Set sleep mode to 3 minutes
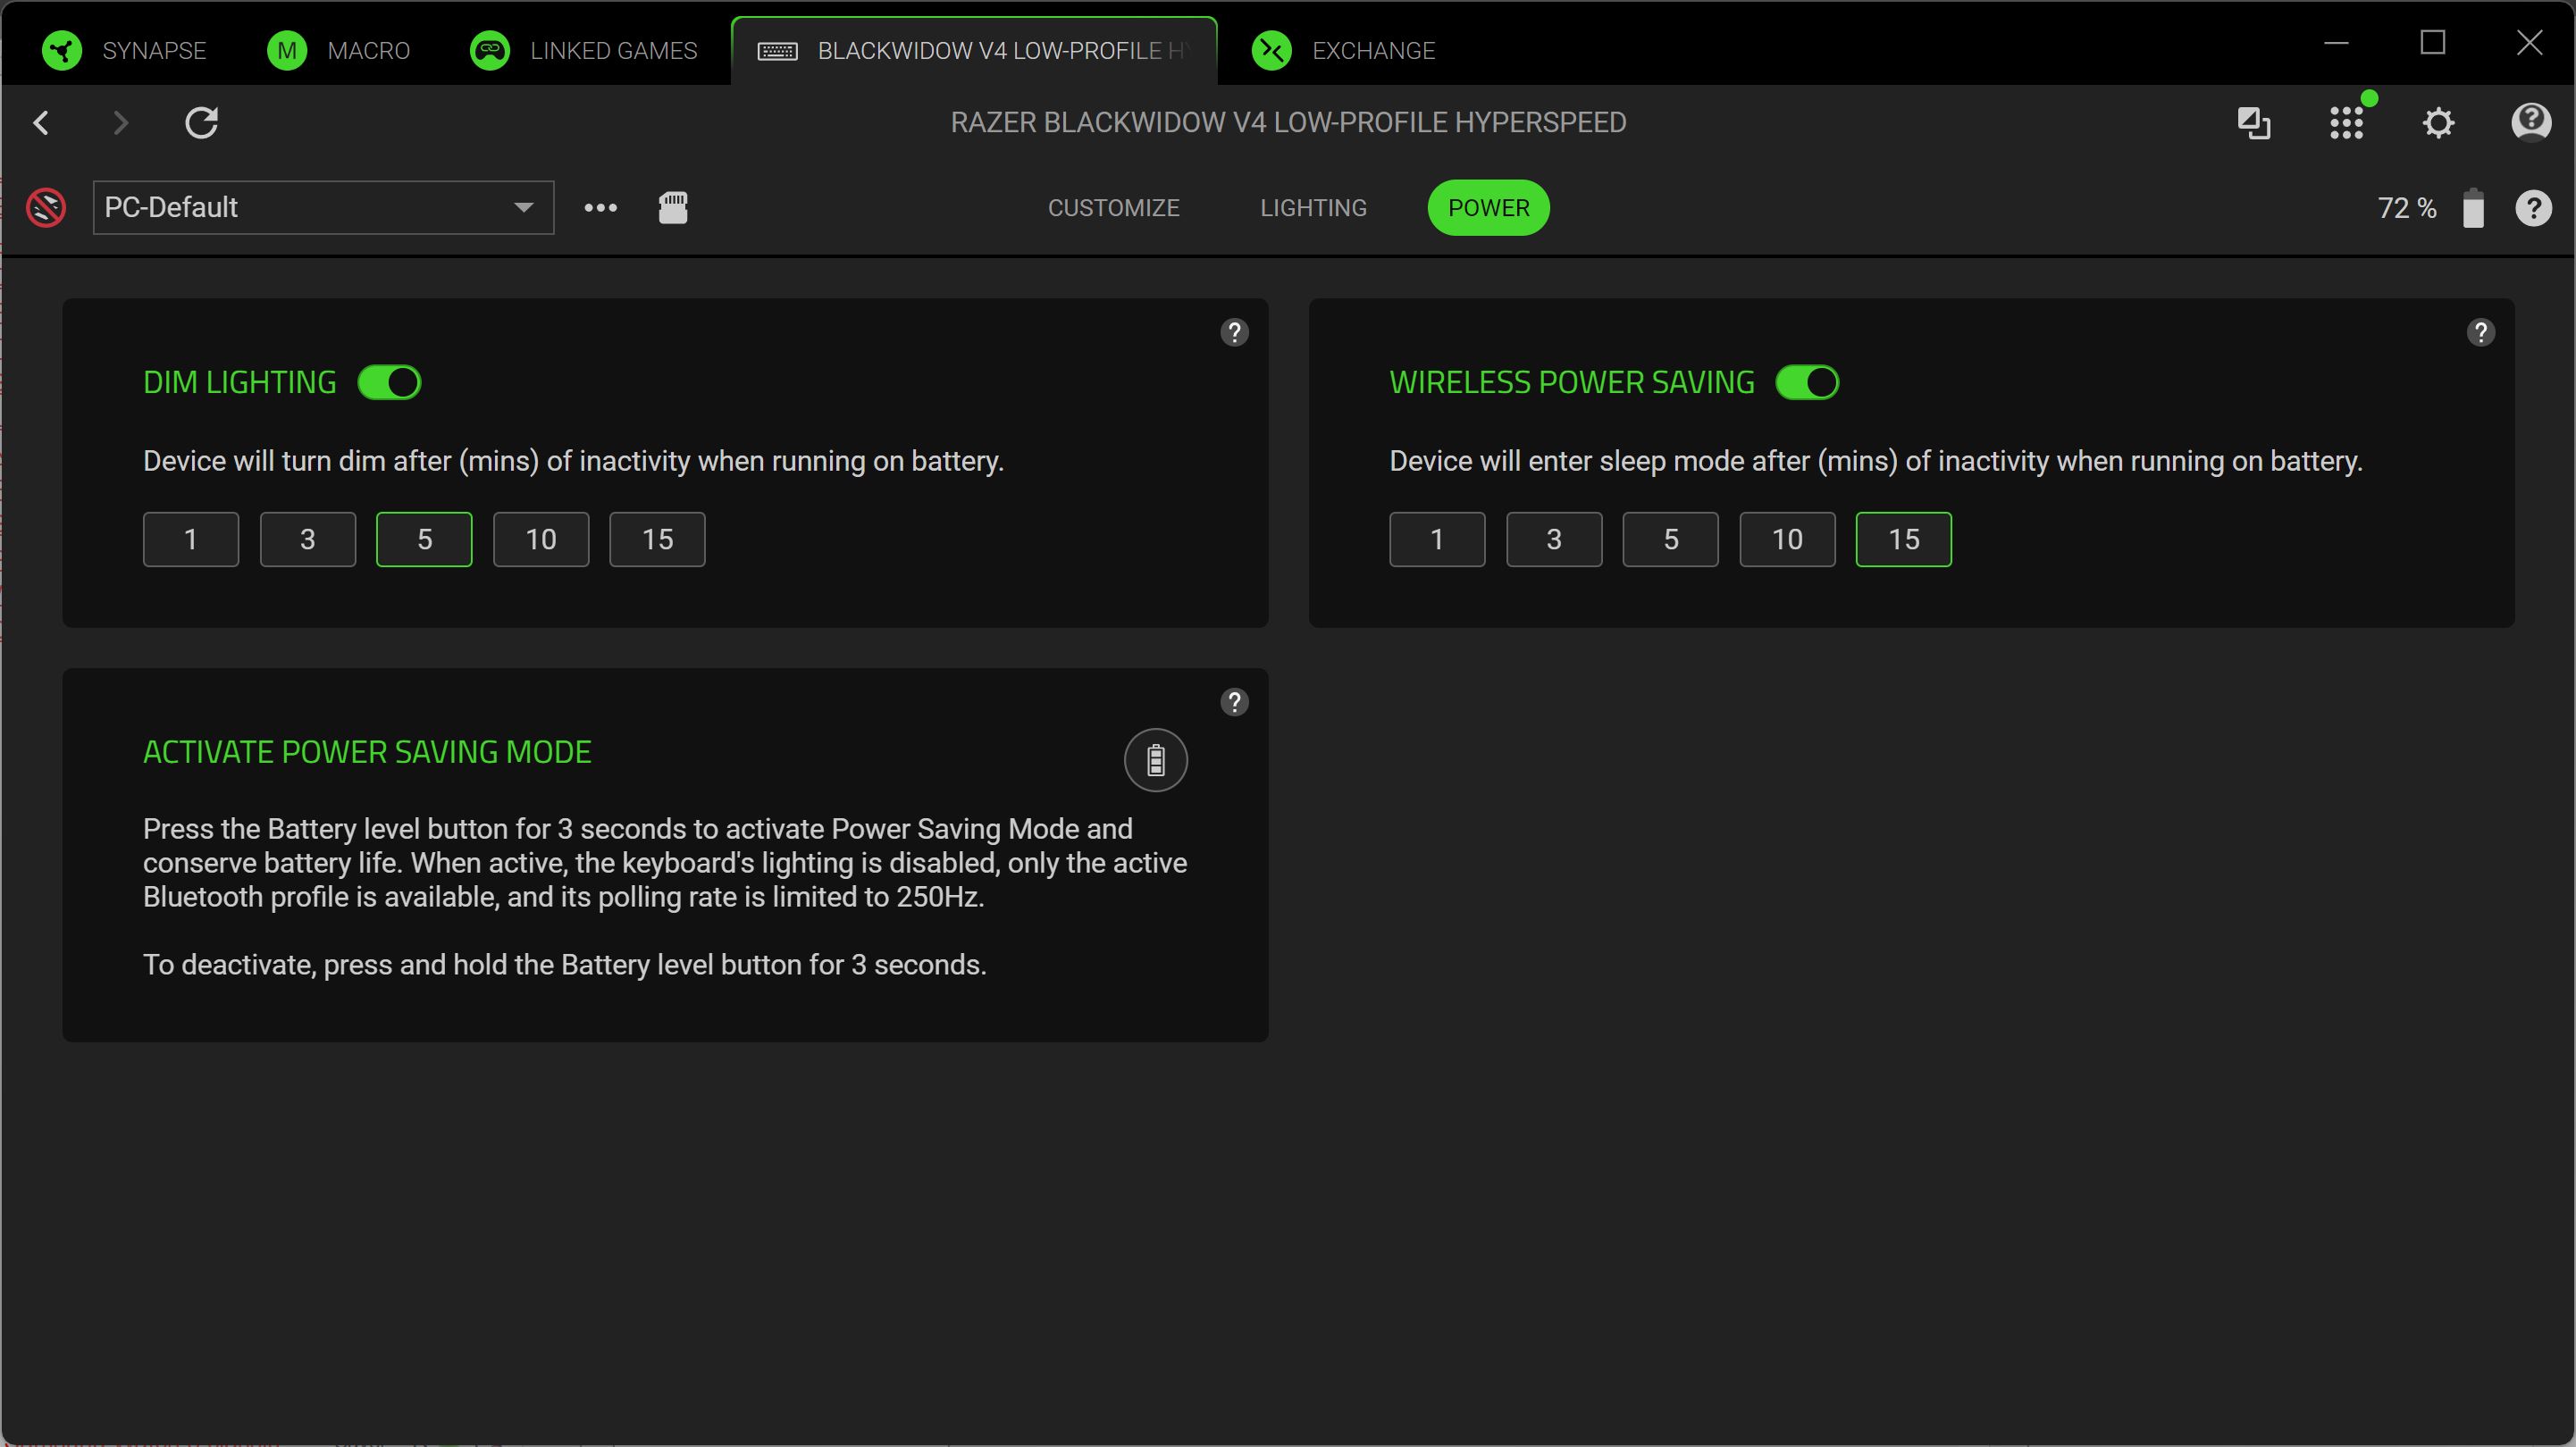Image resolution: width=2576 pixels, height=1447 pixels. click(x=1554, y=540)
